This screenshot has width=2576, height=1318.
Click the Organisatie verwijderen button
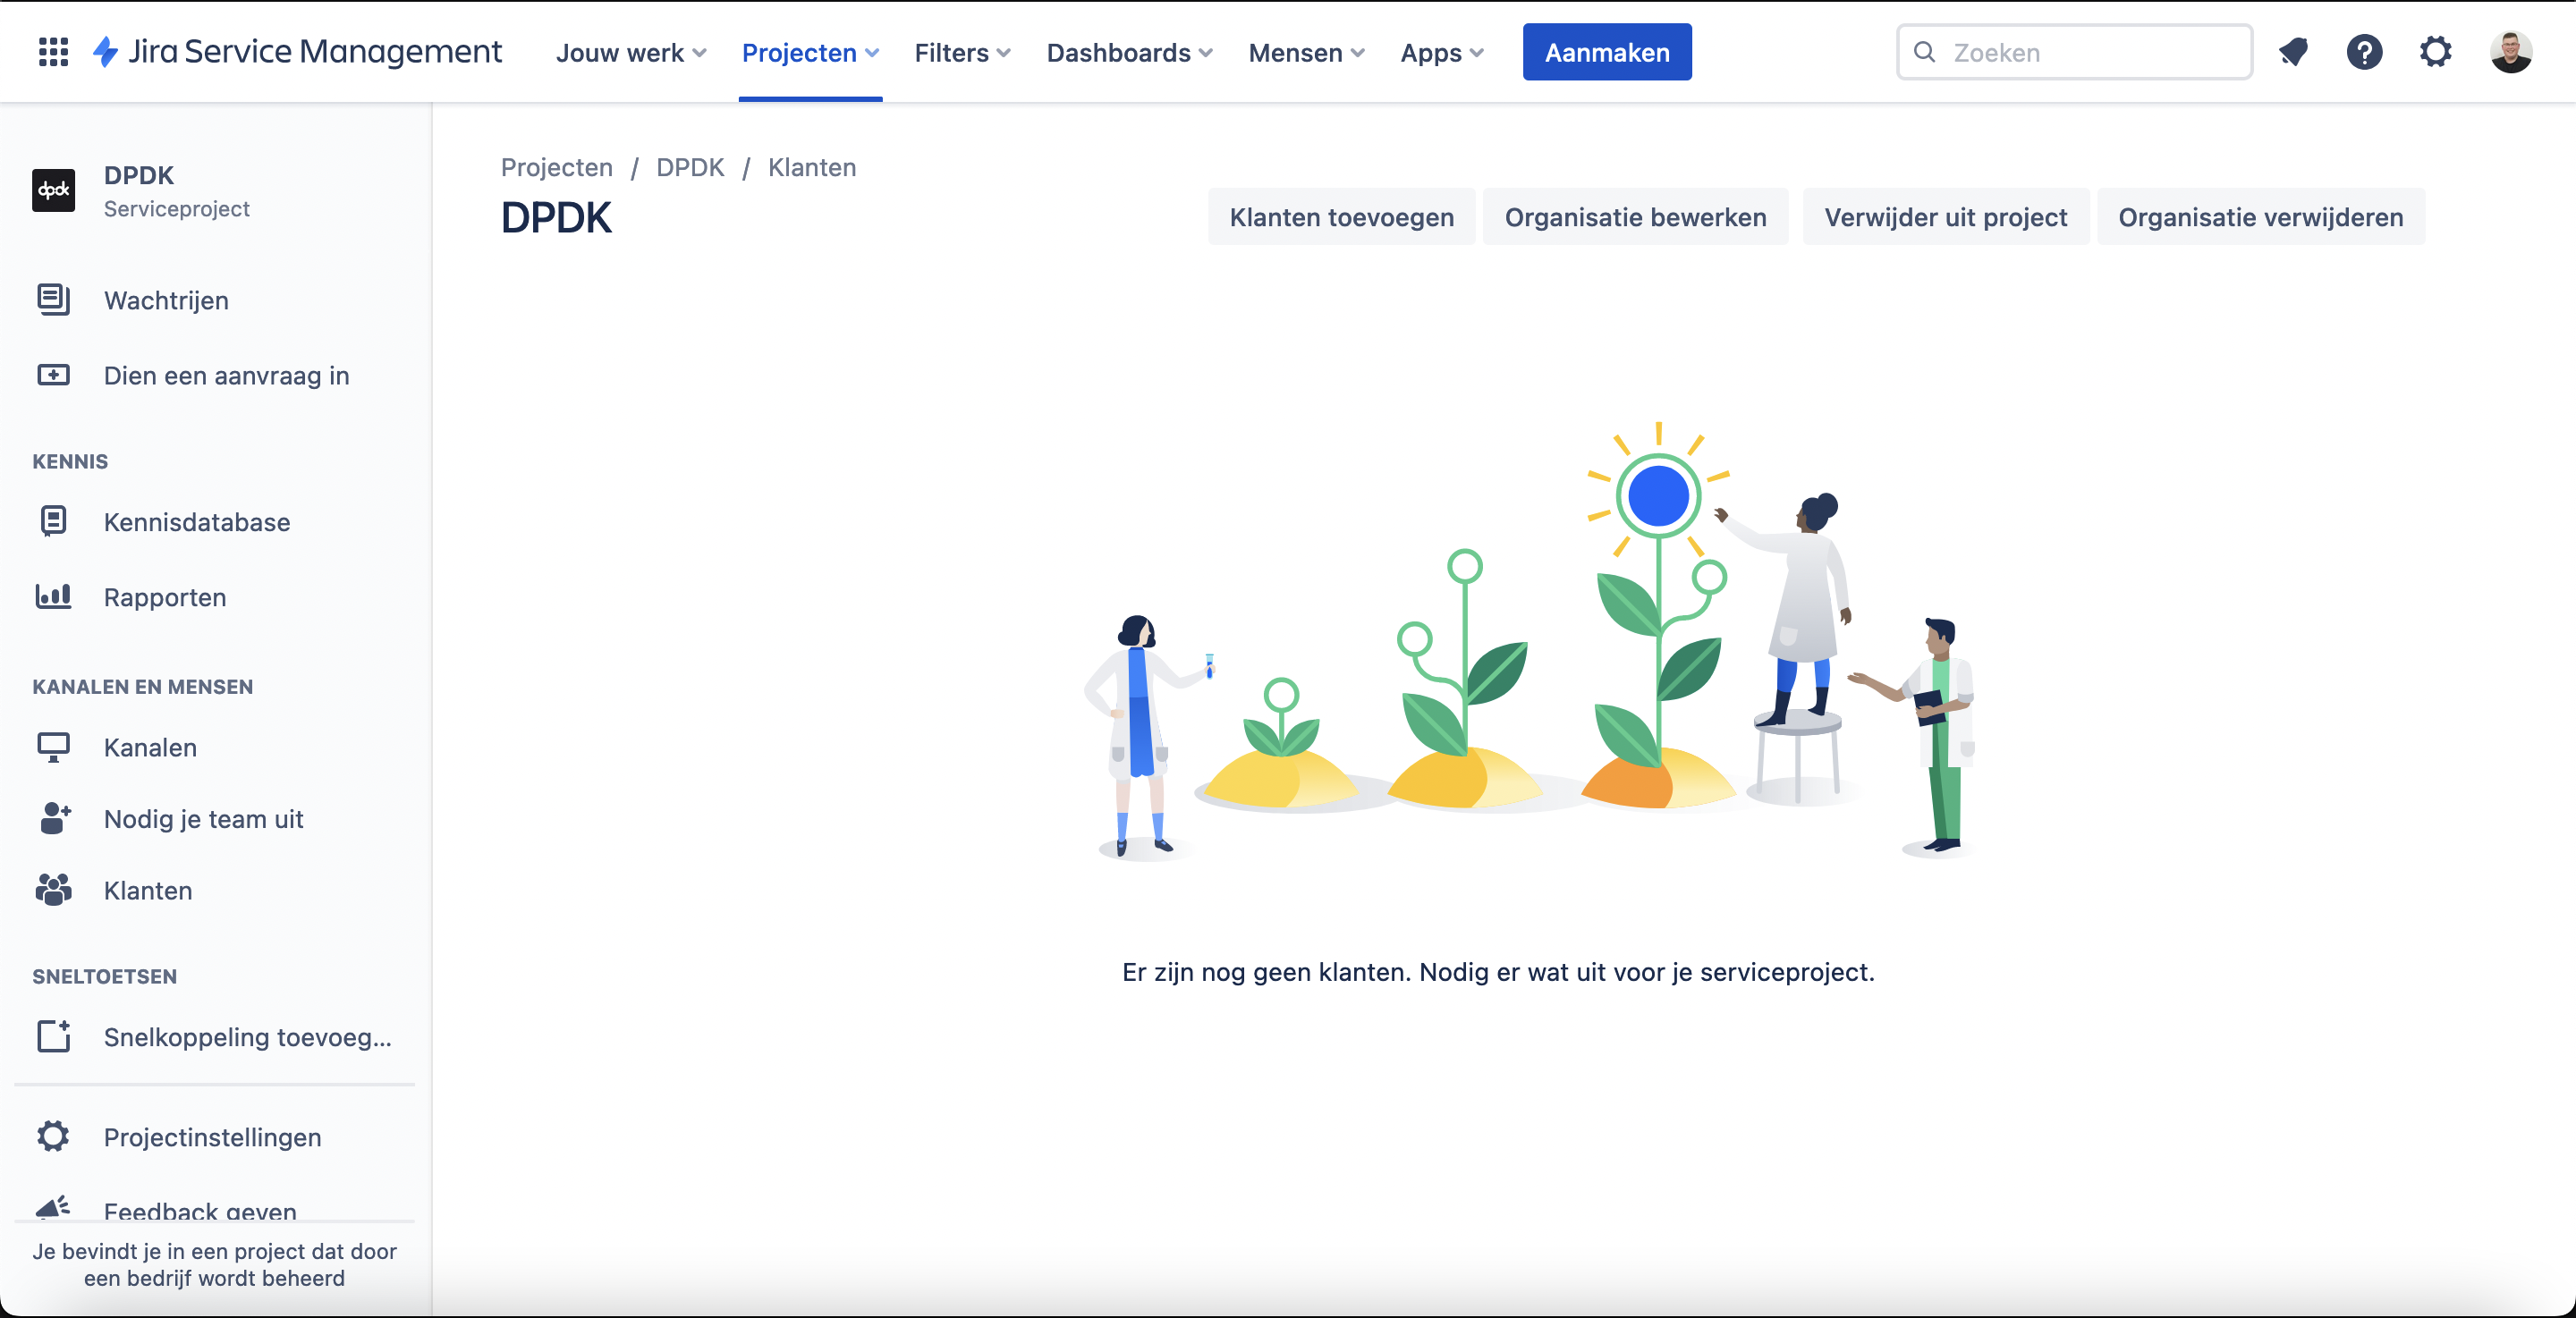coord(2260,217)
